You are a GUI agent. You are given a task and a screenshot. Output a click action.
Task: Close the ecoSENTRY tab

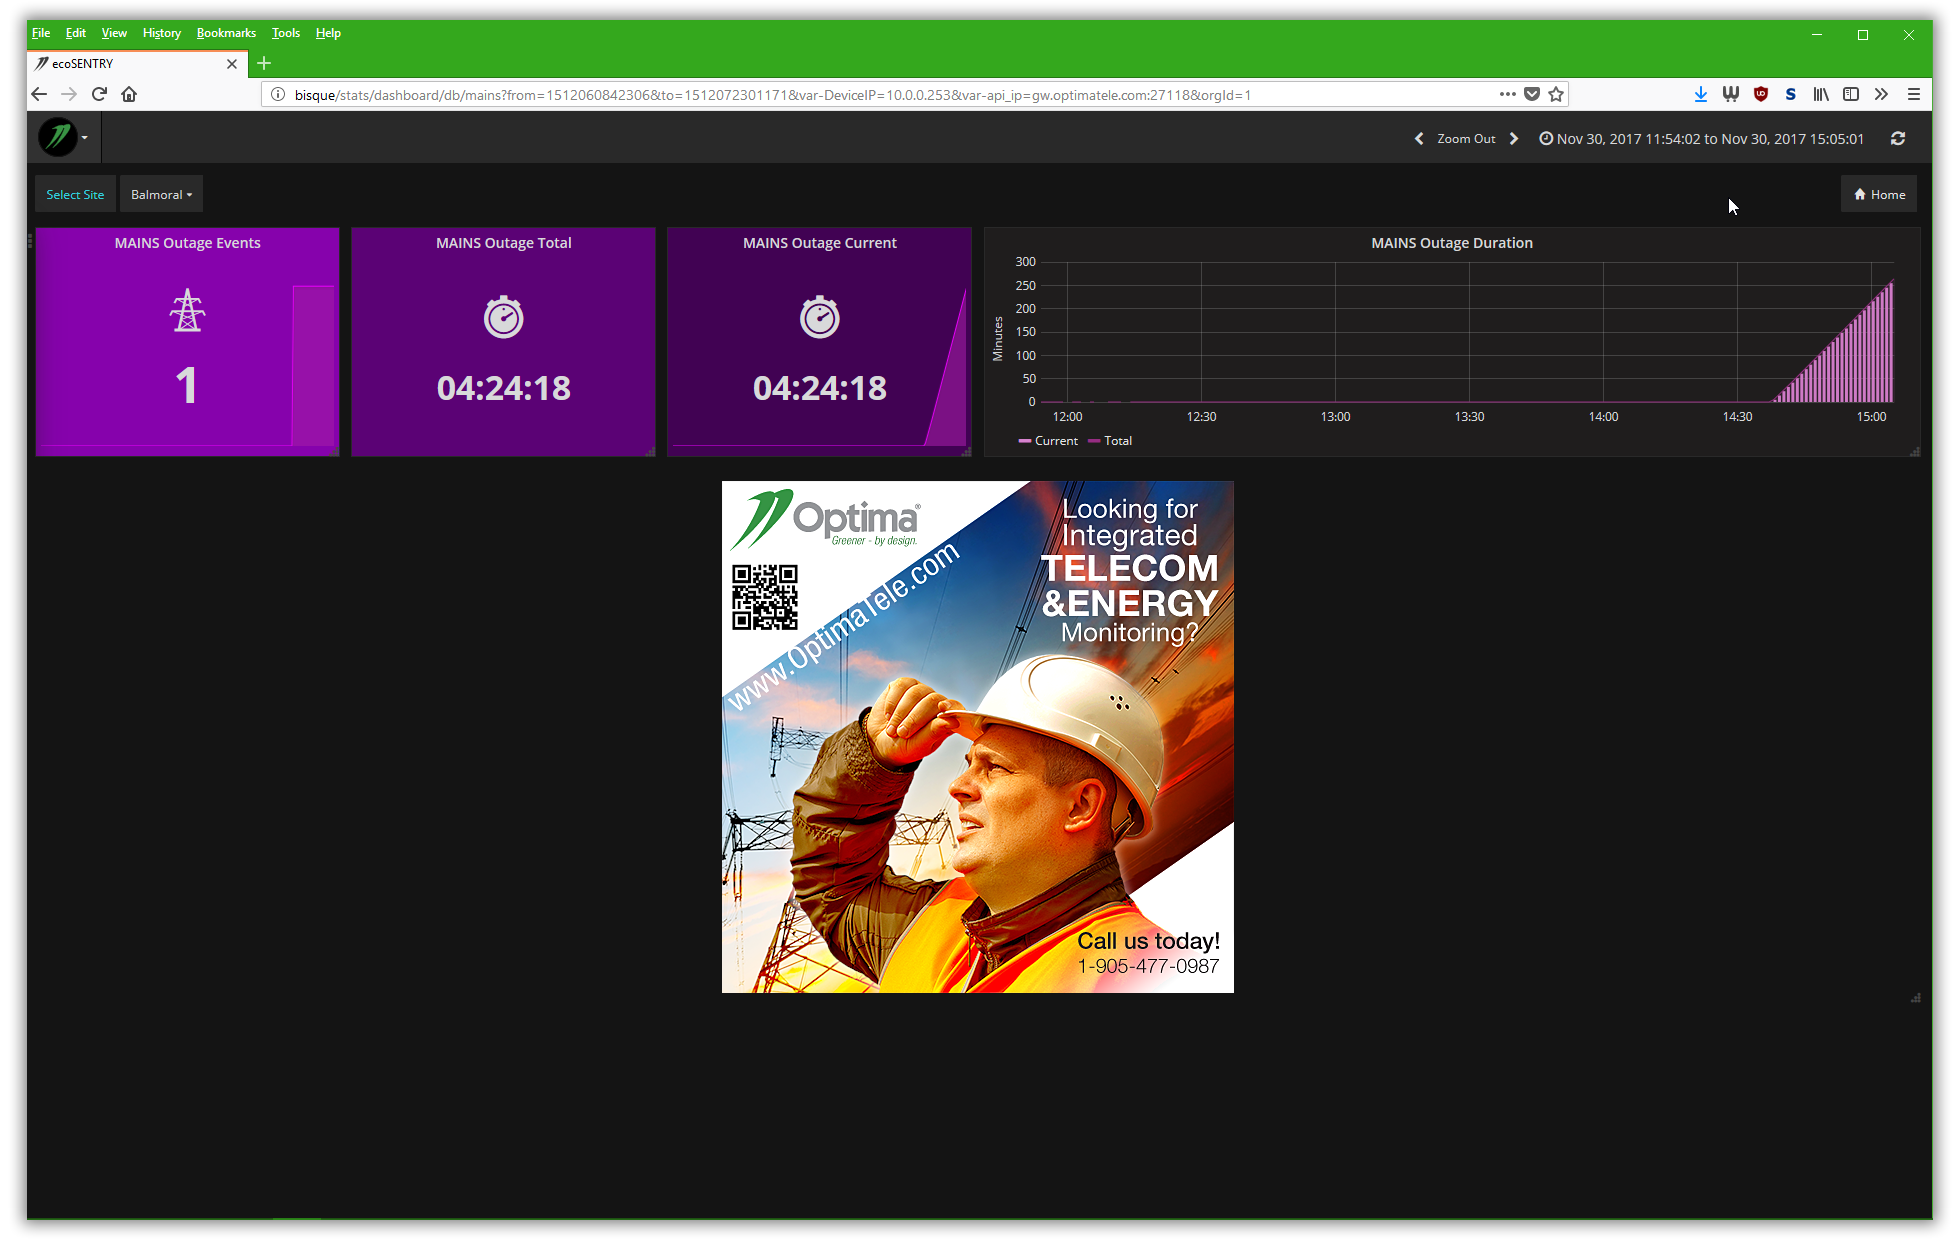pos(232,64)
